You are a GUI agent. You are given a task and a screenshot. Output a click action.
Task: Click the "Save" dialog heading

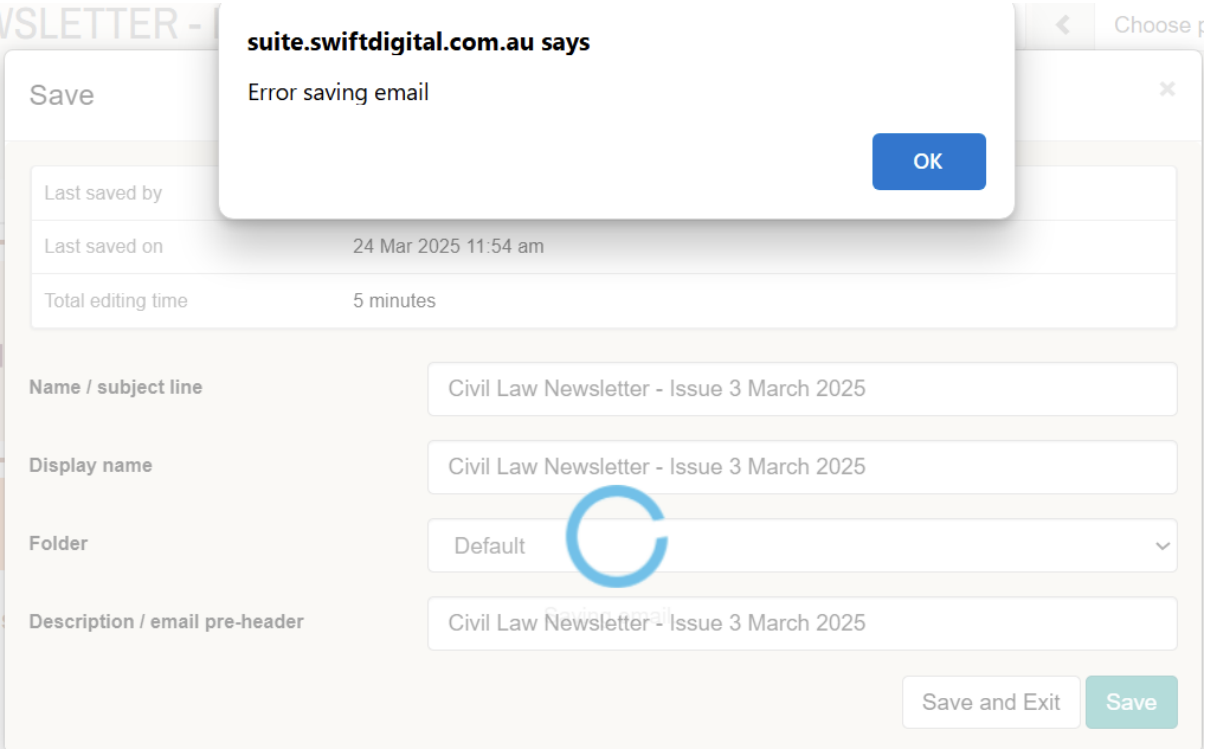(x=62, y=95)
